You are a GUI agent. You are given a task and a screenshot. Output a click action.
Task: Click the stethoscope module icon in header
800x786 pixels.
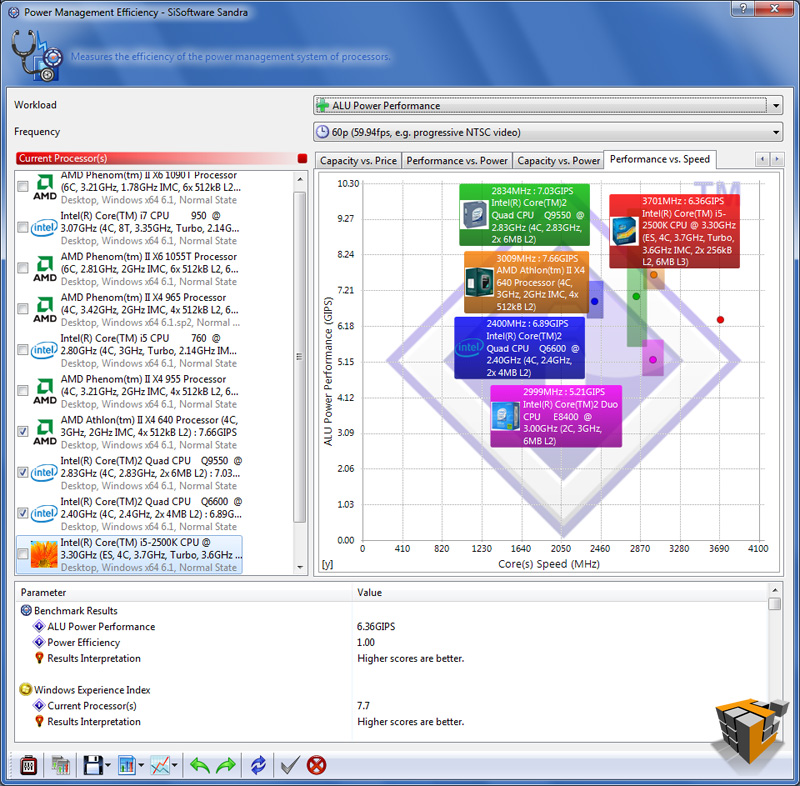(x=36, y=55)
